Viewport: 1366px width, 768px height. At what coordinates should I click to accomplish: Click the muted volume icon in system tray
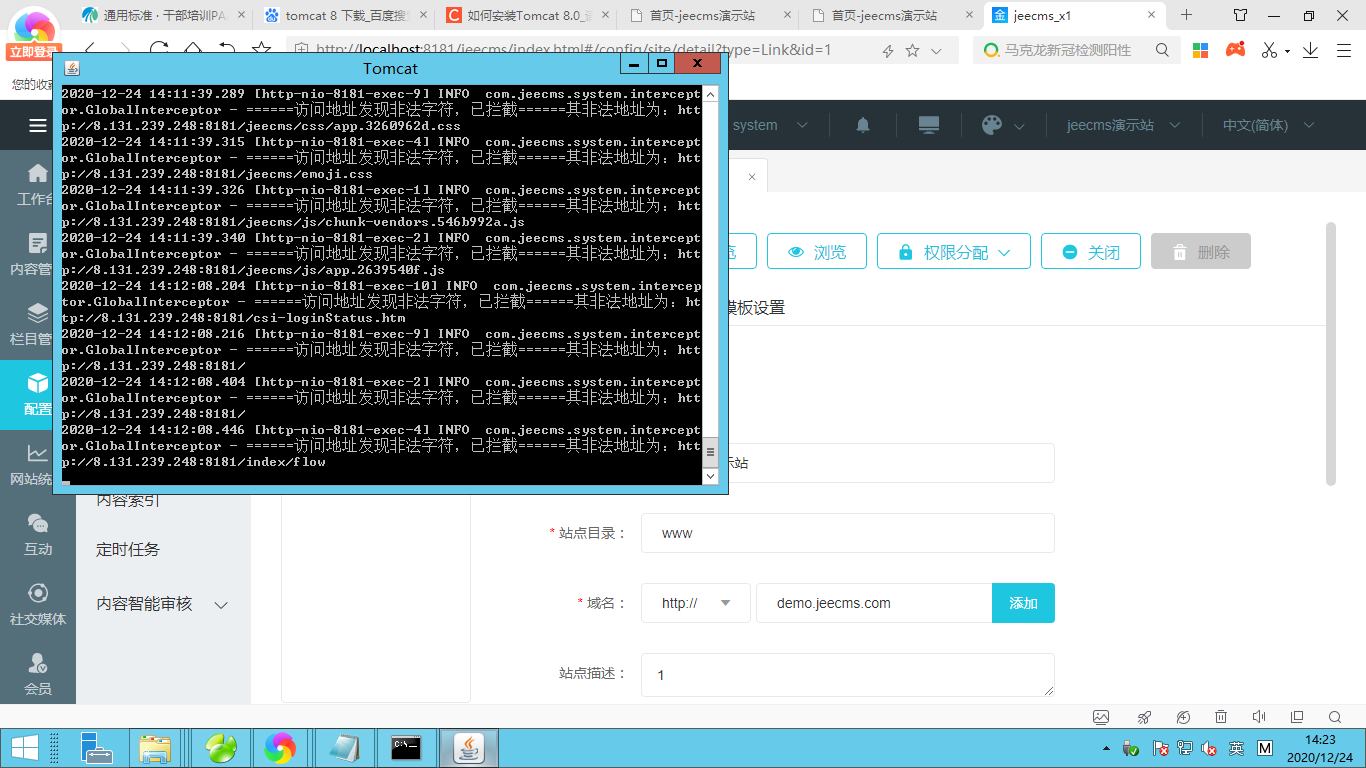[x=1209, y=748]
